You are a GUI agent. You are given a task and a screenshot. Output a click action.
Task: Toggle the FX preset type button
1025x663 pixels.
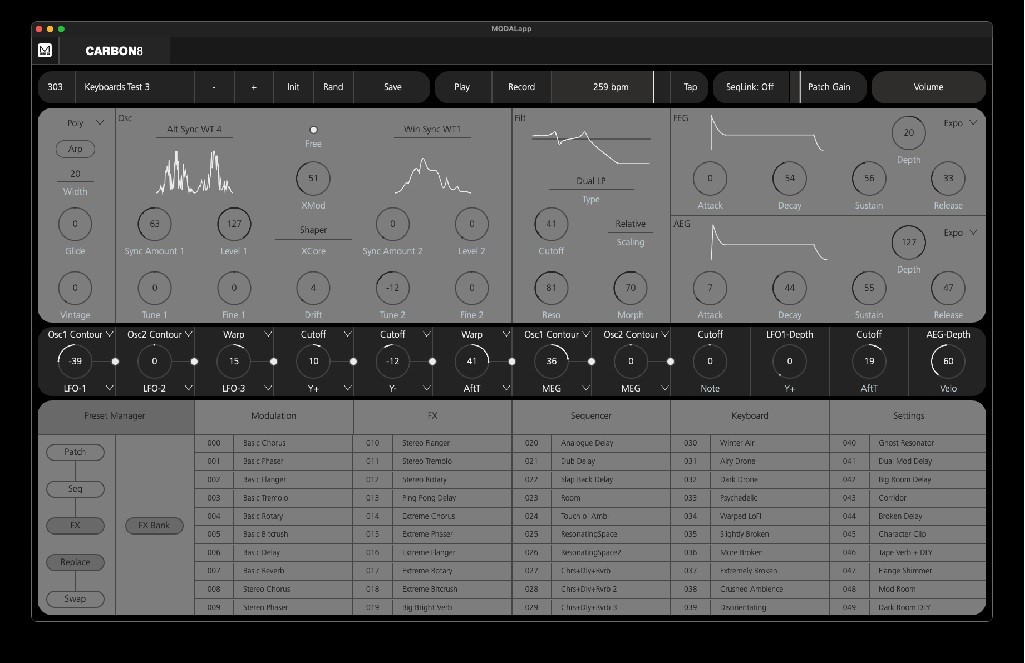pos(75,526)
